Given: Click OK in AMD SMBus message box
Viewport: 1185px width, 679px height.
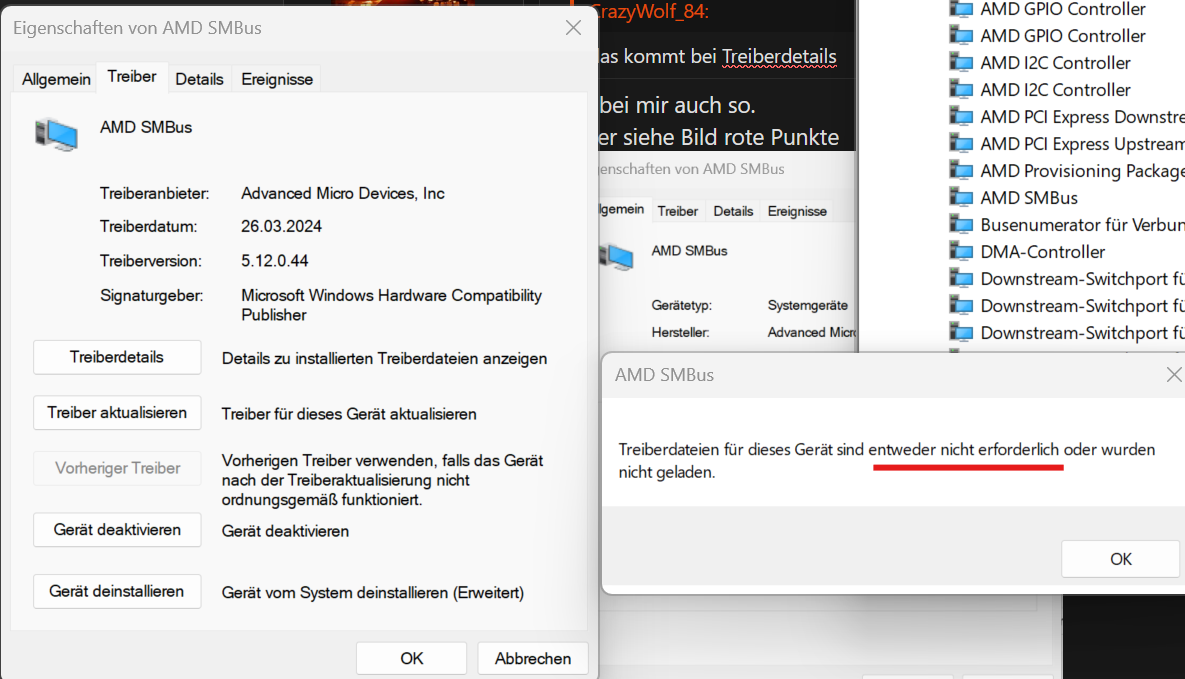Looking at the screenshot, I should click(1121, 559).
